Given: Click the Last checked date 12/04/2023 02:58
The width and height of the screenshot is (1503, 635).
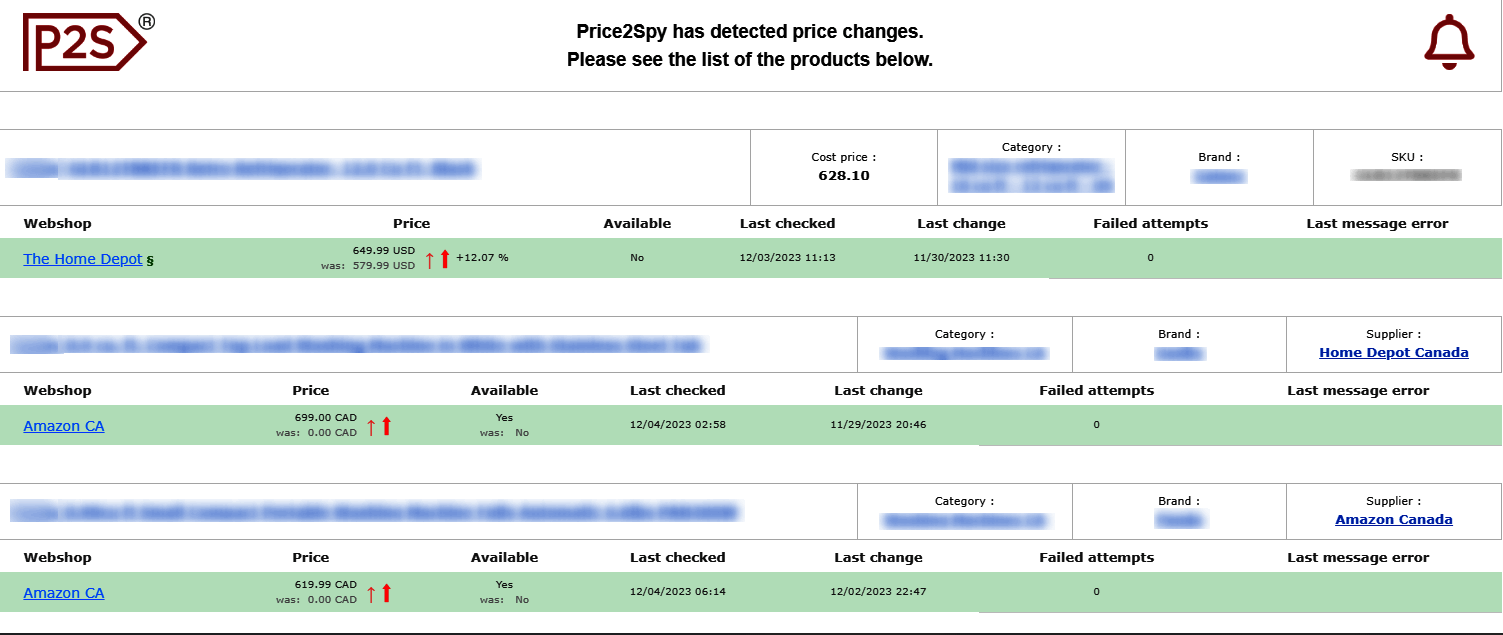Looking at the screenshot, I should 677,425.
